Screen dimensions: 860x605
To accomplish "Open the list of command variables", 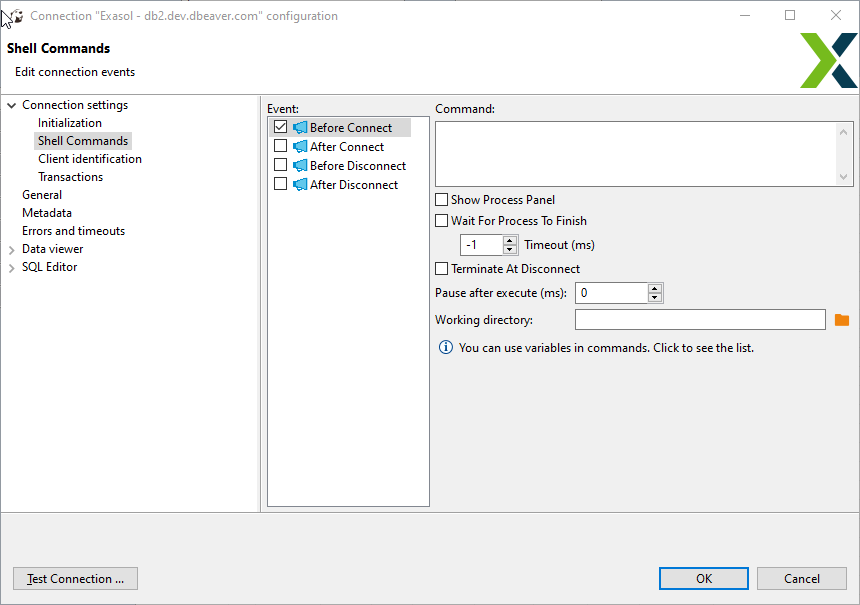I will click(600, 347).
